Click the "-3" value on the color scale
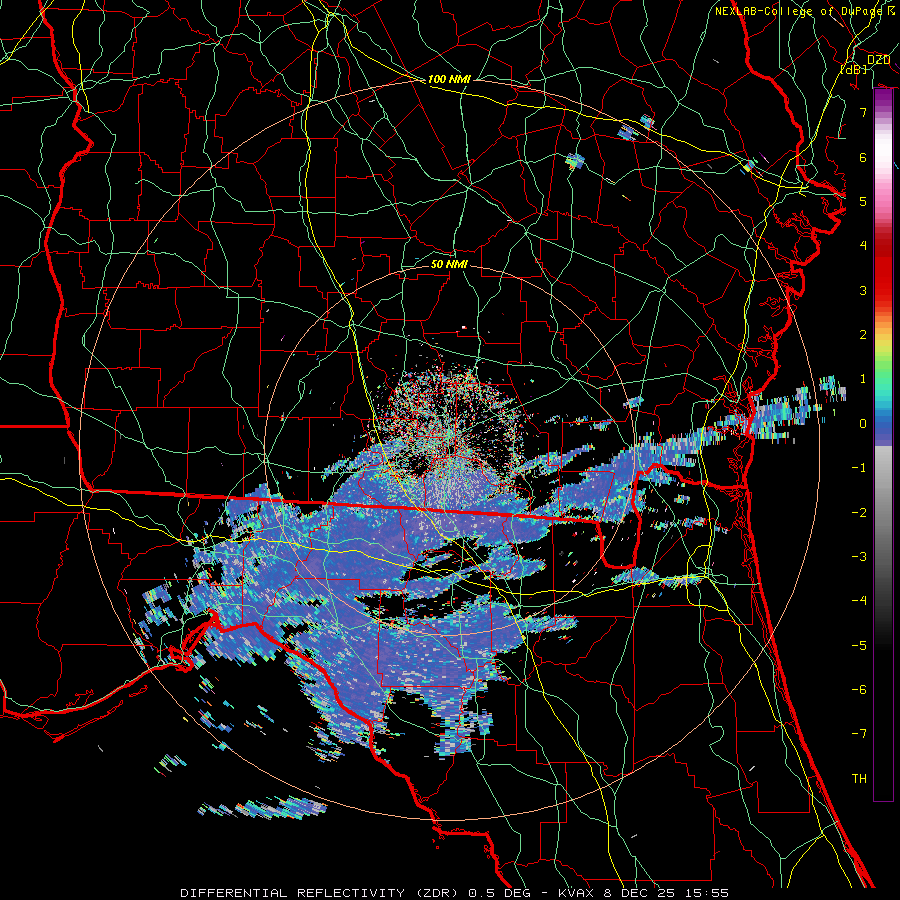Image resolution: width=900 pixels, height=900 pixels. tap(859, 557)
